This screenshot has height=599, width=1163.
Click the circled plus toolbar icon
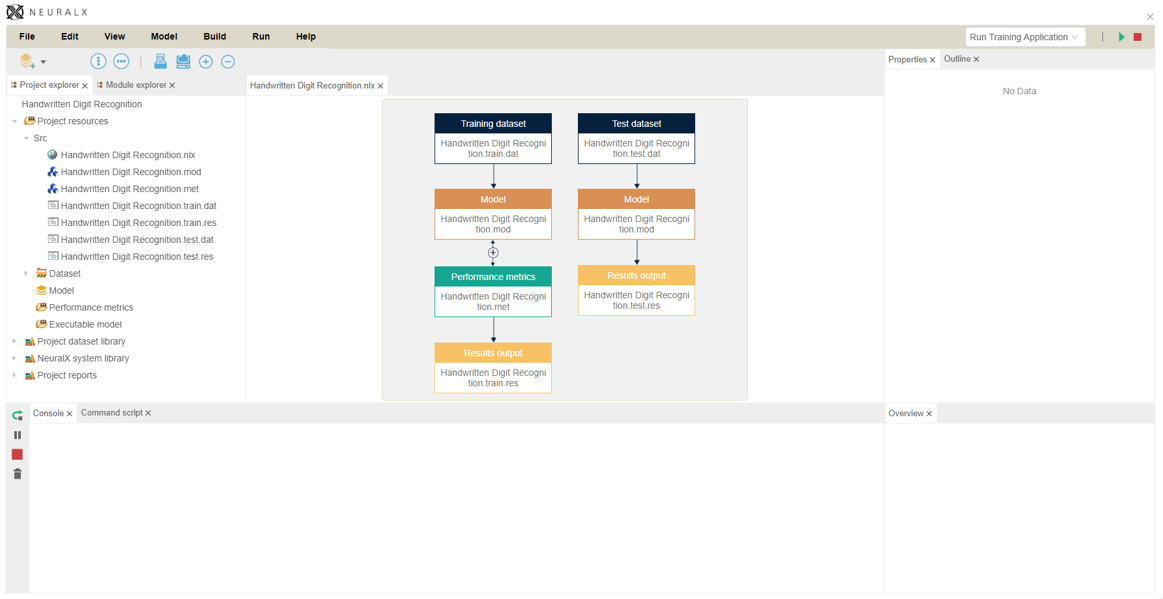pyautogui.click(x=206, y=62)
